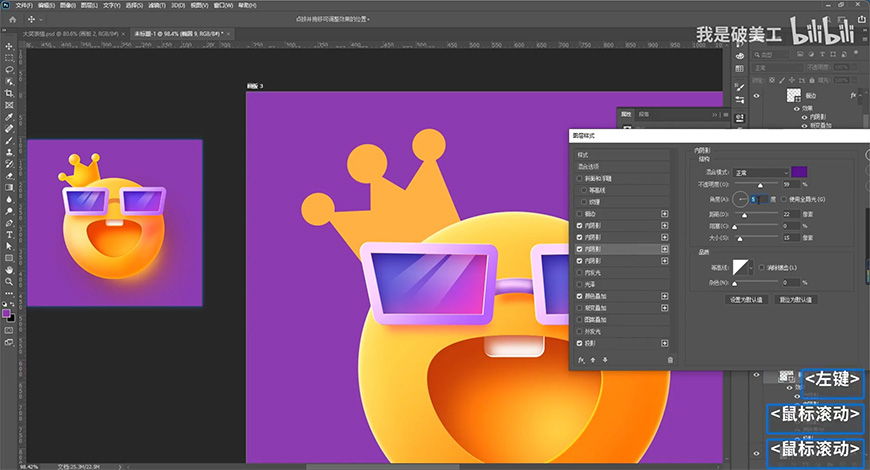The height and width of the screenshot is (470, 870).
Task: Select the Type (T) tool
Action: pos(9,234)
